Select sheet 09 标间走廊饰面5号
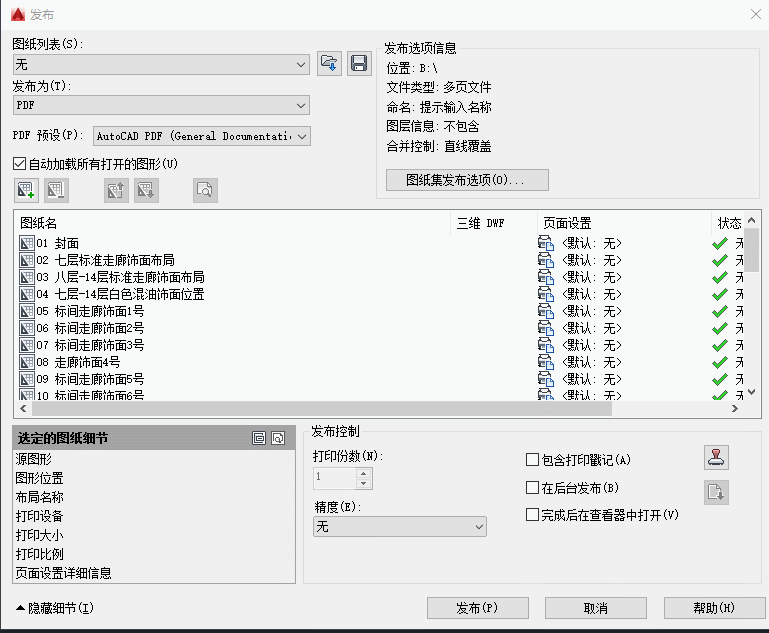This screenshot has width=769, height=633. tap(90, 380)
